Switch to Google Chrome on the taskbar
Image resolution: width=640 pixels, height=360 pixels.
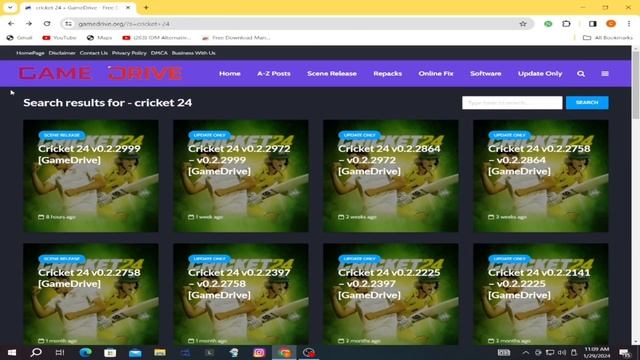(x=284, y=353)
